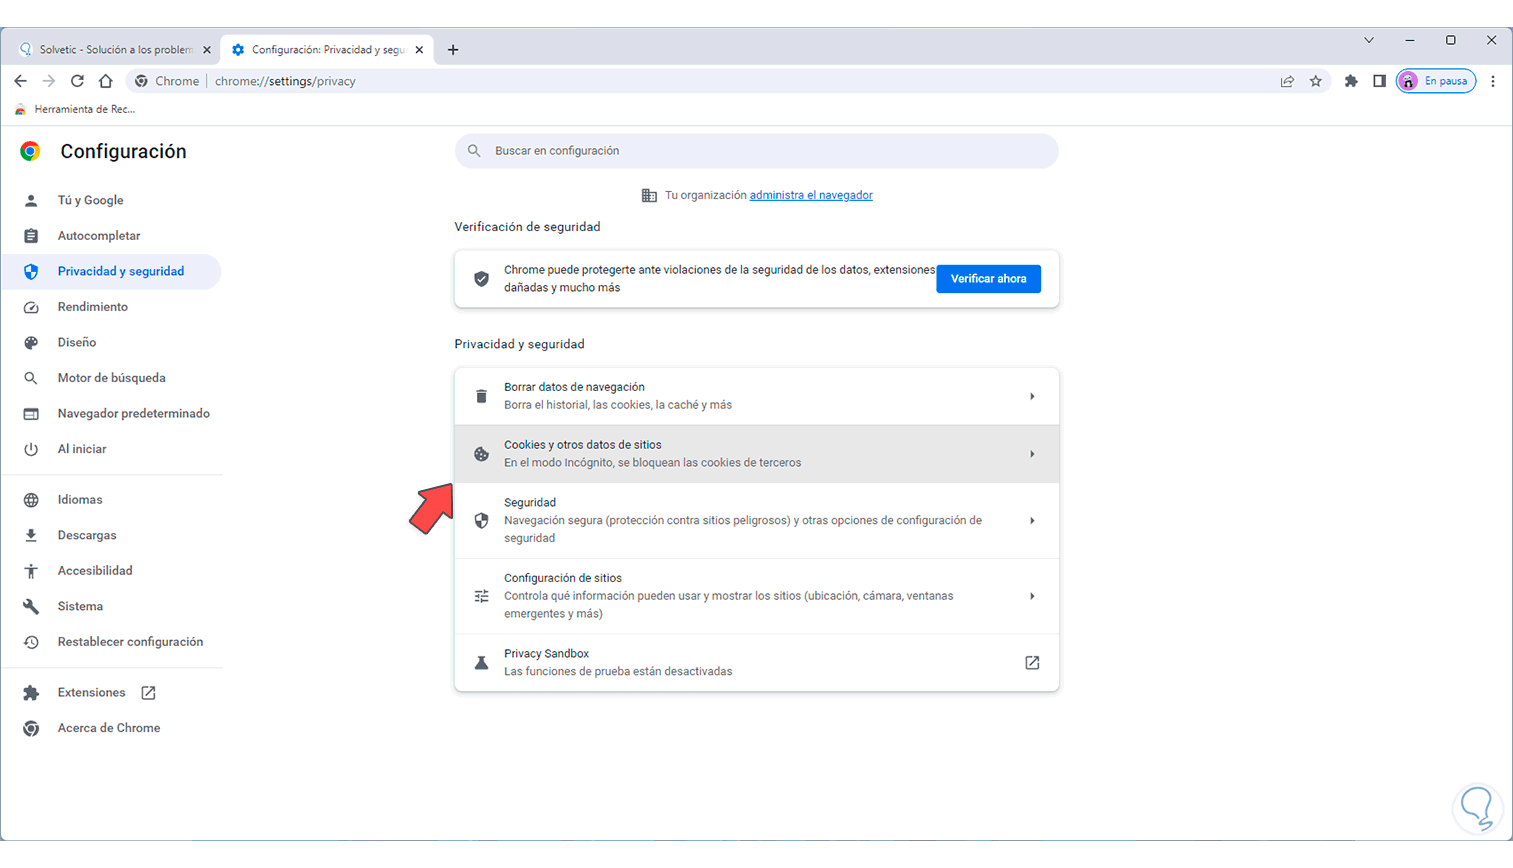The image size is (1513, 868).
Task: Expand 'Configuración de sitios' row arrow
Action: (x=1032, y=597)
